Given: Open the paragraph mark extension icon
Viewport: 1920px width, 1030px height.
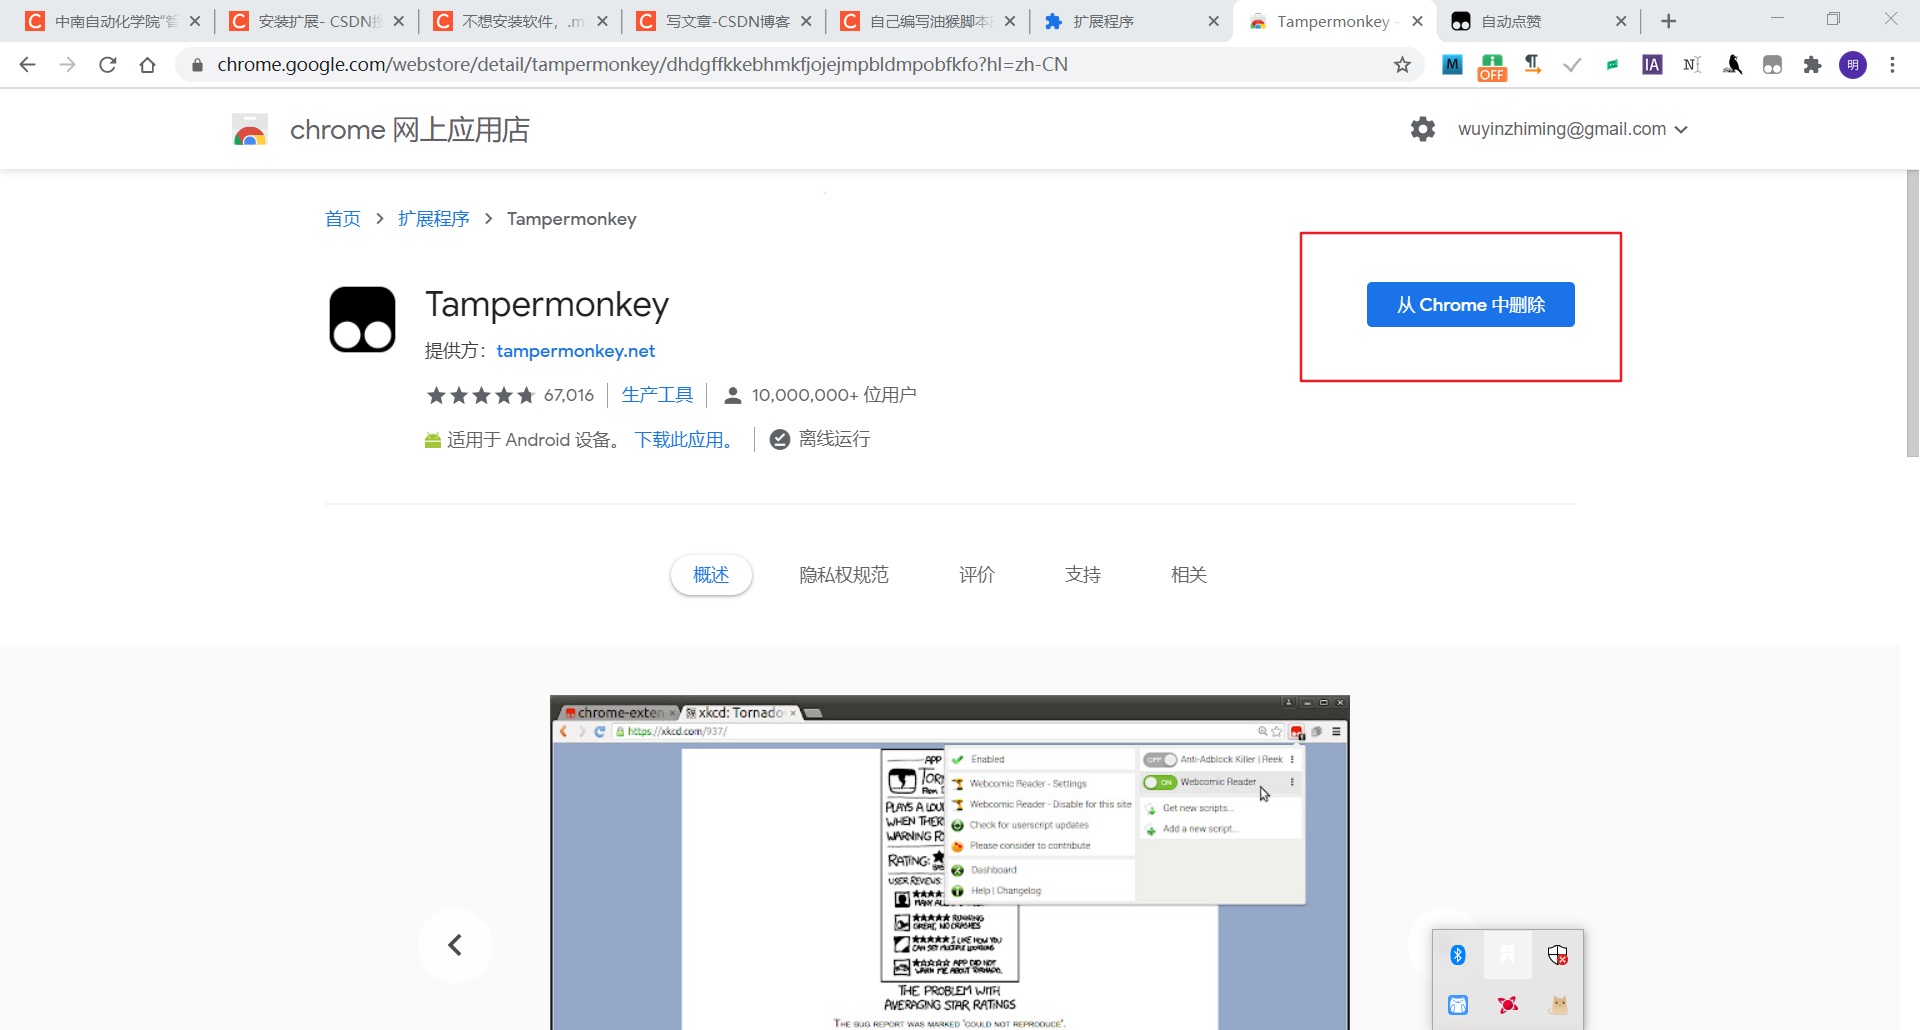Looking at the screenshot, I should [1532, 65].
